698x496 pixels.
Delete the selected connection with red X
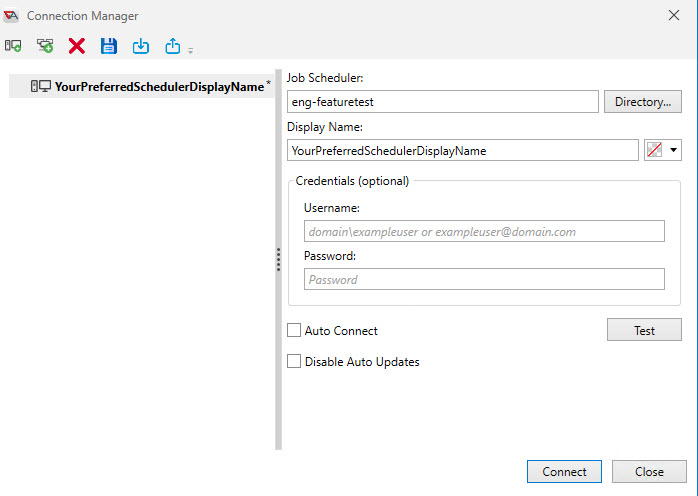(x=77, y=46)
